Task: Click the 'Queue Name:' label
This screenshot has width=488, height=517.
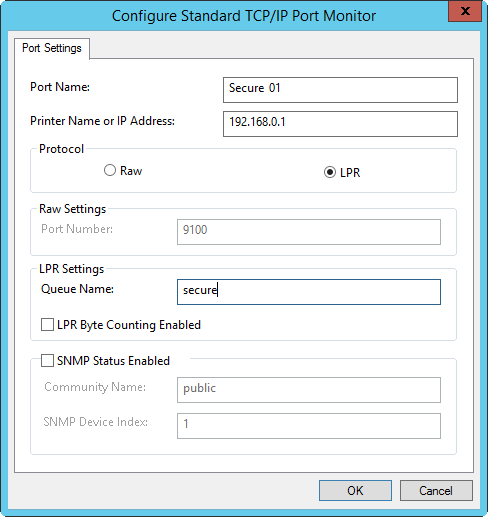Action: coord(77,289)
